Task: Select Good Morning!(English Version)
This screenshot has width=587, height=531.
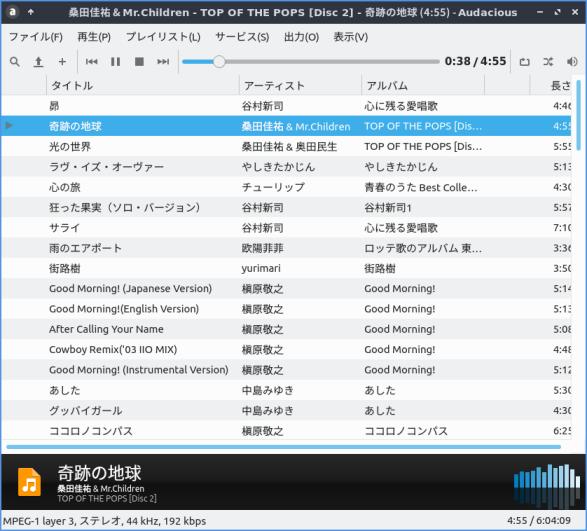Action: point(124,309)
